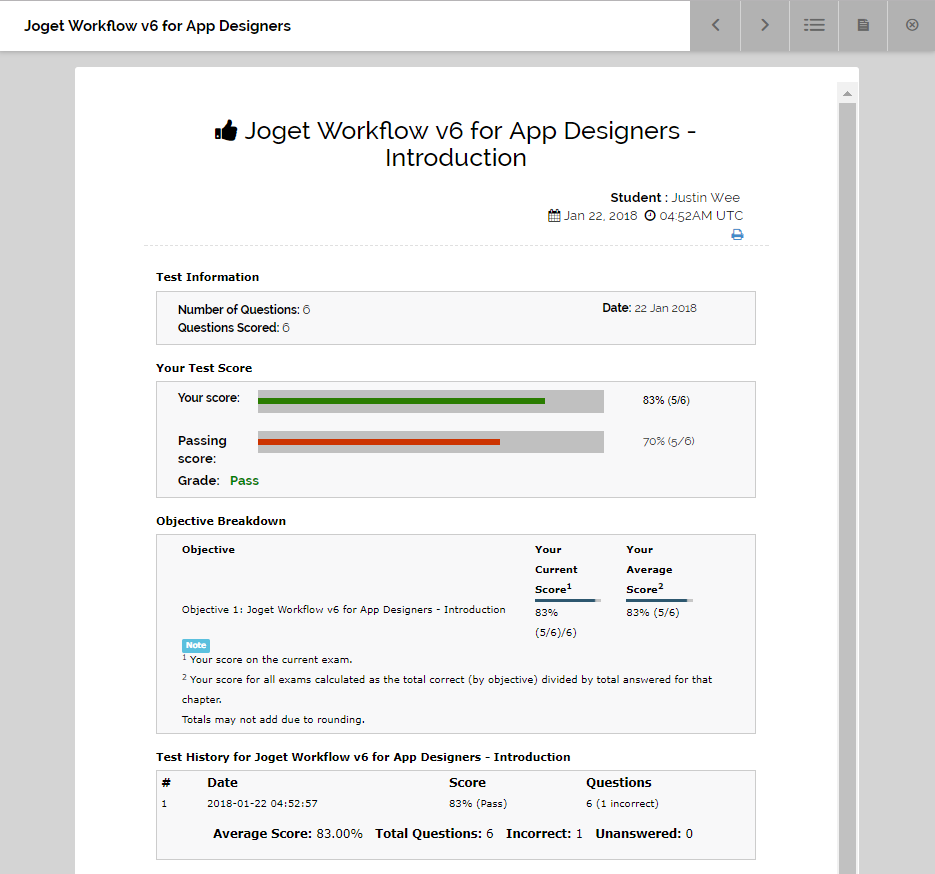The height and width of the screenshot is (874, 935).
Task: Go to previous lesson arrow
Action: (x=715, y=25)
